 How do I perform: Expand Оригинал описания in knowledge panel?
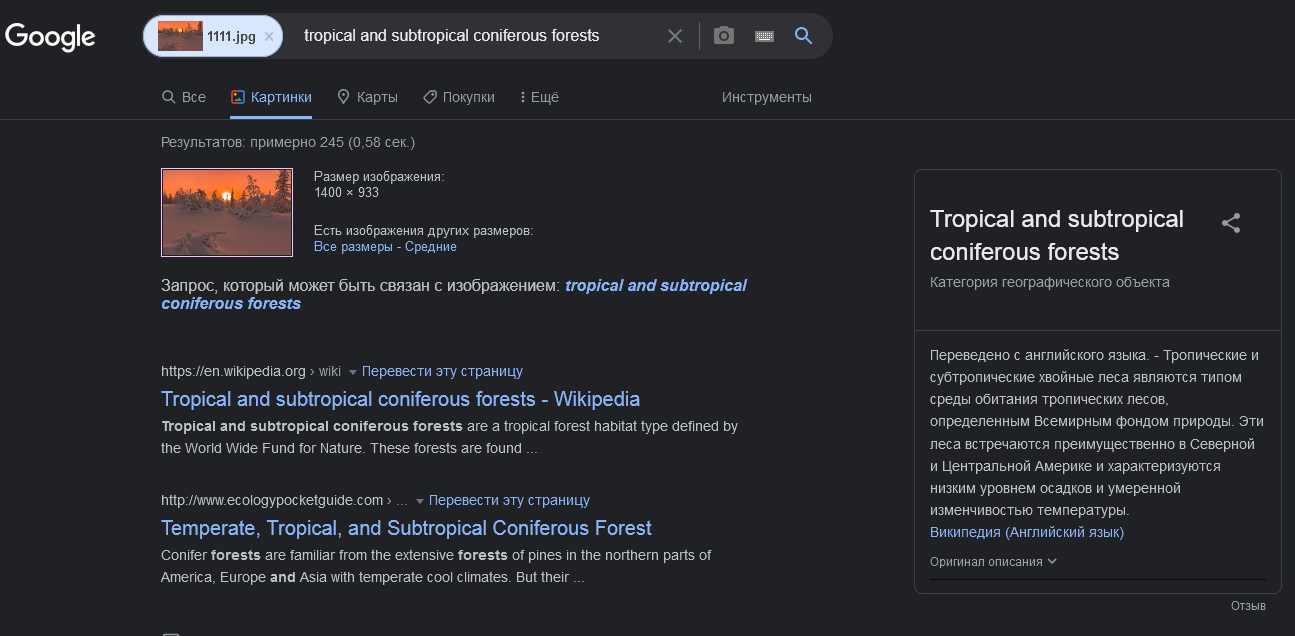993,561
